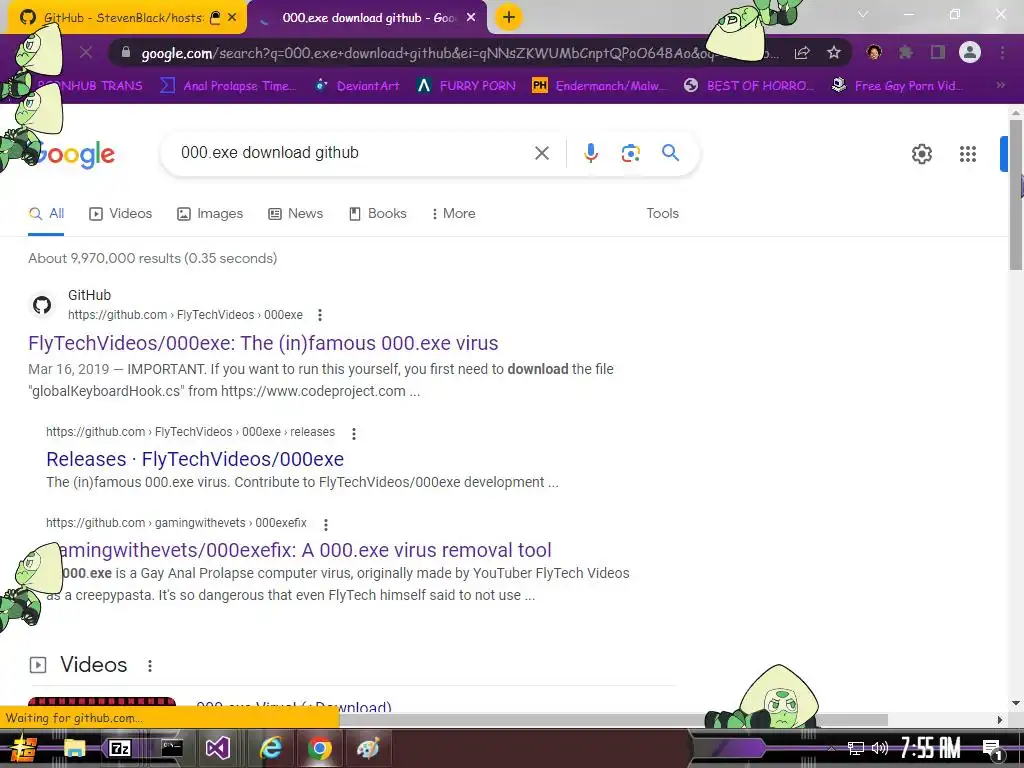
Task: Start voice search with microphone icon
Action: [x=590, y=153]
